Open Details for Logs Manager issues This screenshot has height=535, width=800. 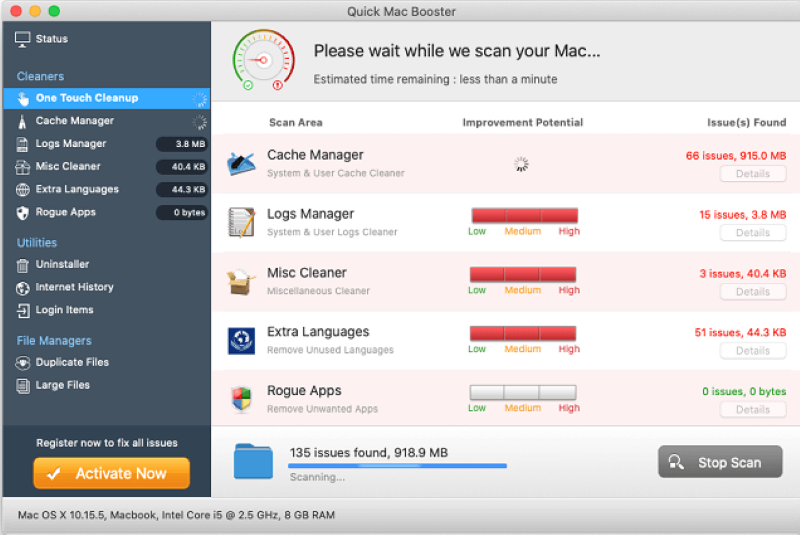(x=752, y=233)
